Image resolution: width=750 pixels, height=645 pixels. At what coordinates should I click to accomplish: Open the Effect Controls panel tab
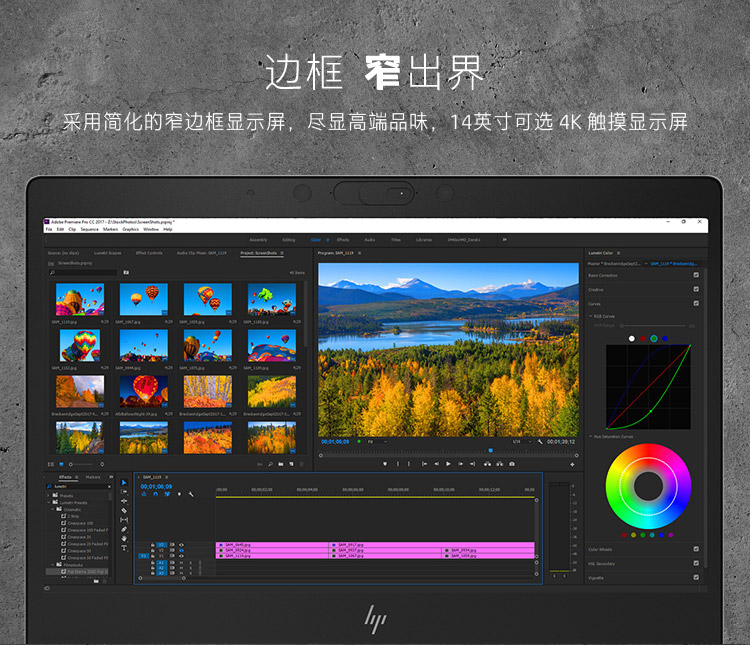[148, 253]
